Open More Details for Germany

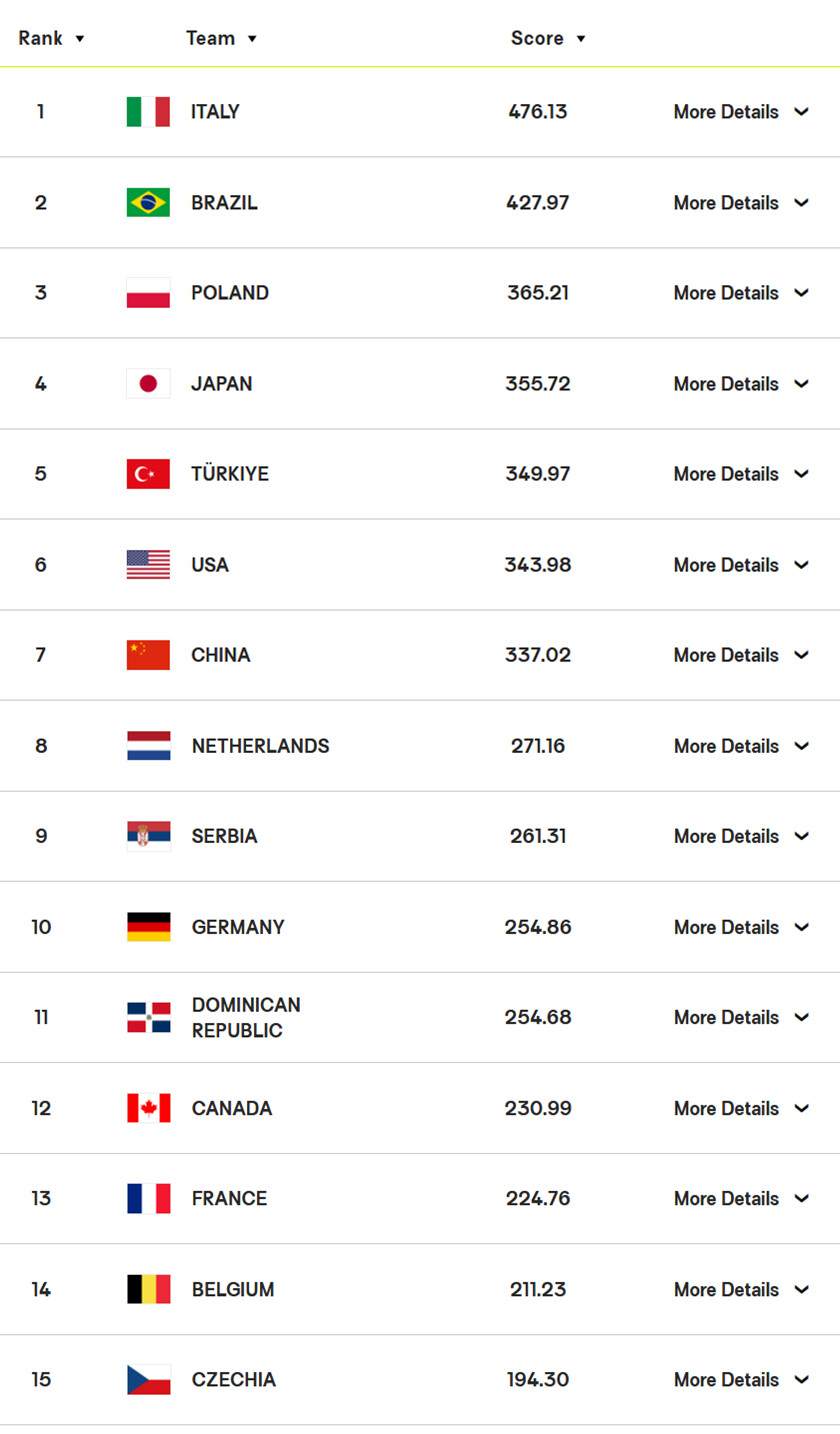(x=740, y=927)
